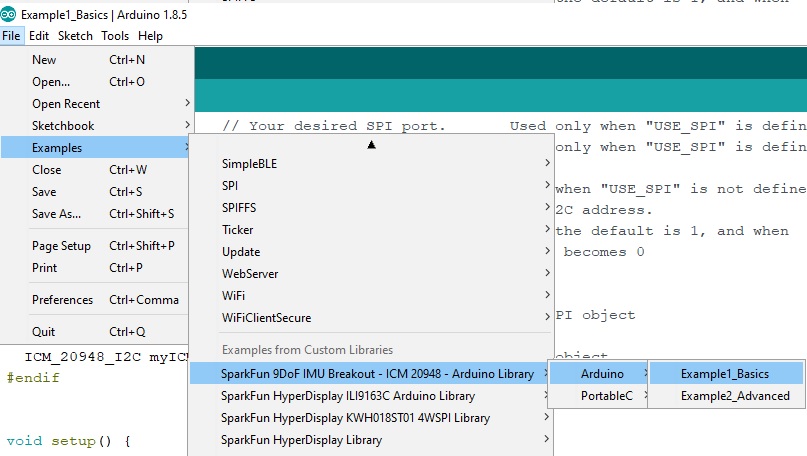Click the 'ICM_20948_I2C' code line
The image size is (807, 456).
tap(107, 357)
